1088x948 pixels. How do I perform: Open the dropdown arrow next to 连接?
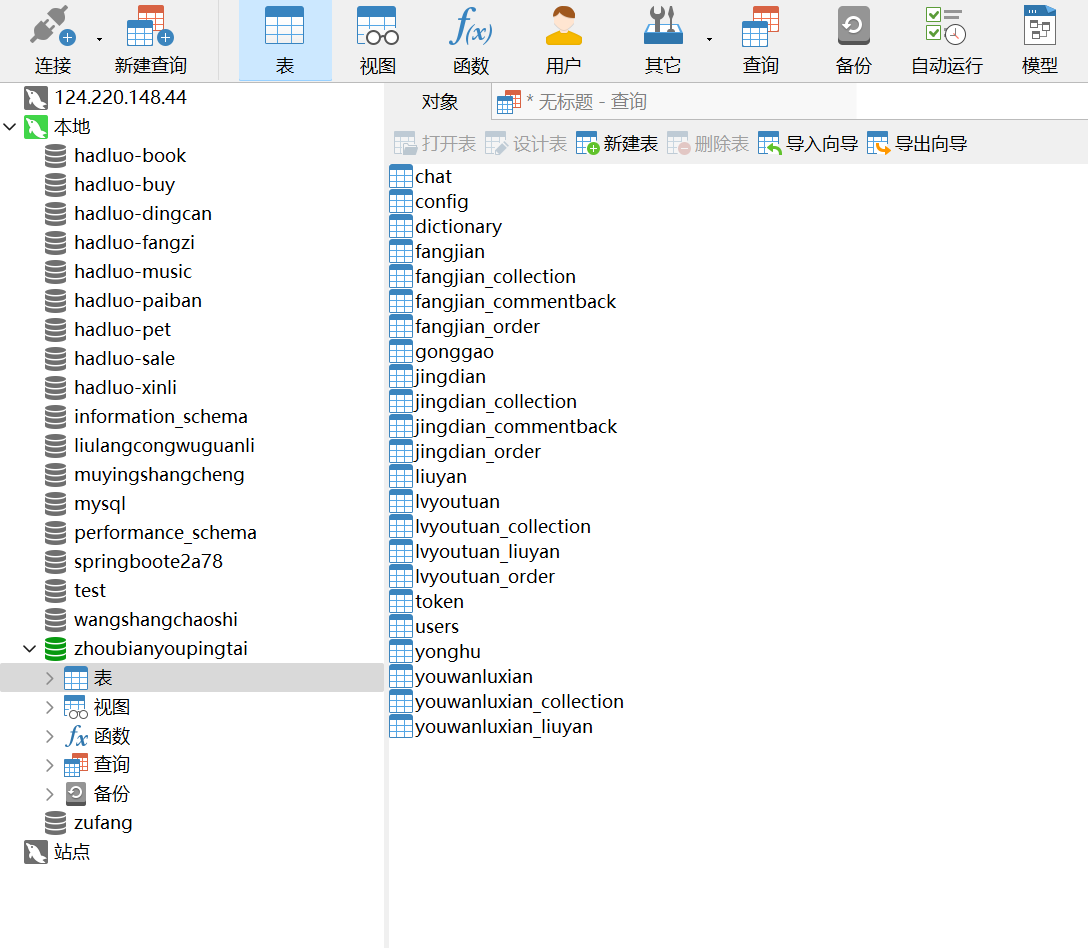point(99,40)
